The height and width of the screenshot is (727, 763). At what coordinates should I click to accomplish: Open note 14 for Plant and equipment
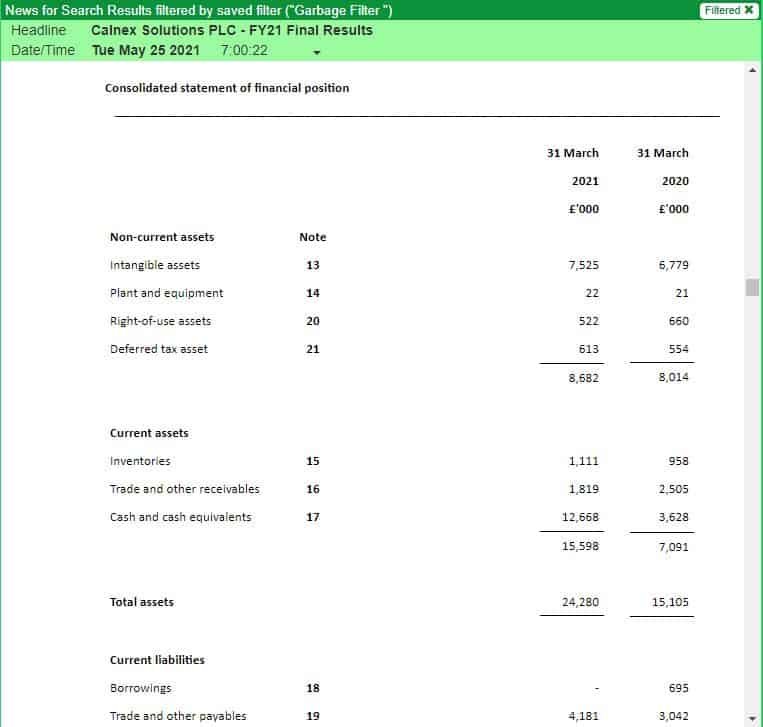(x=312, y=293)
